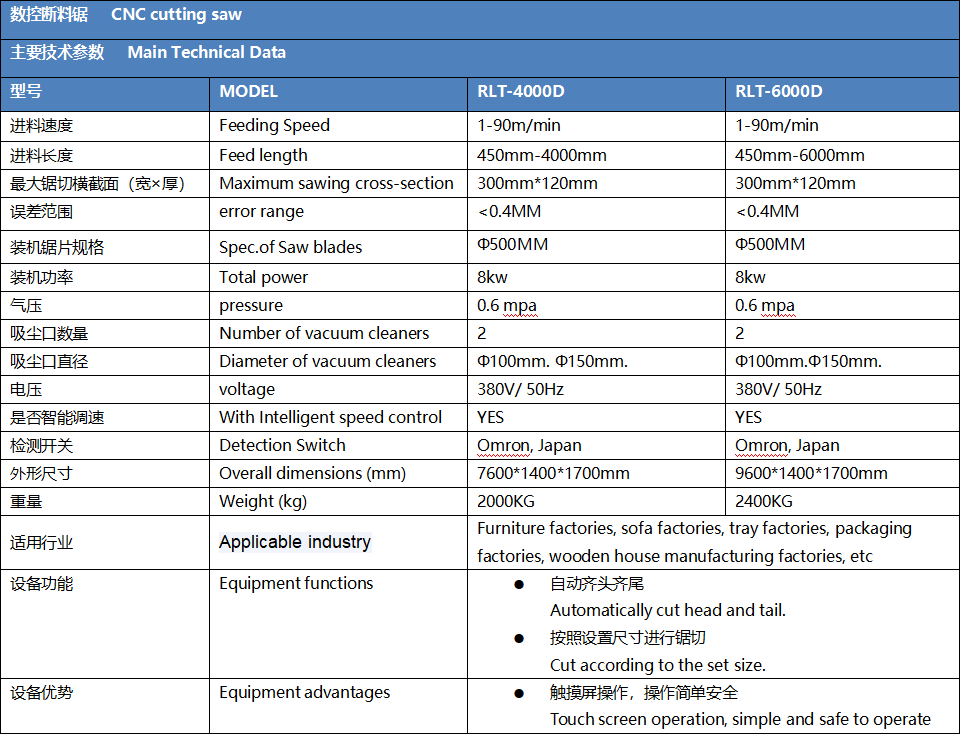Click underlined 'Omron, Japan' in RLT-6000D column
This screenshot has width=960, height=734.
787,446
